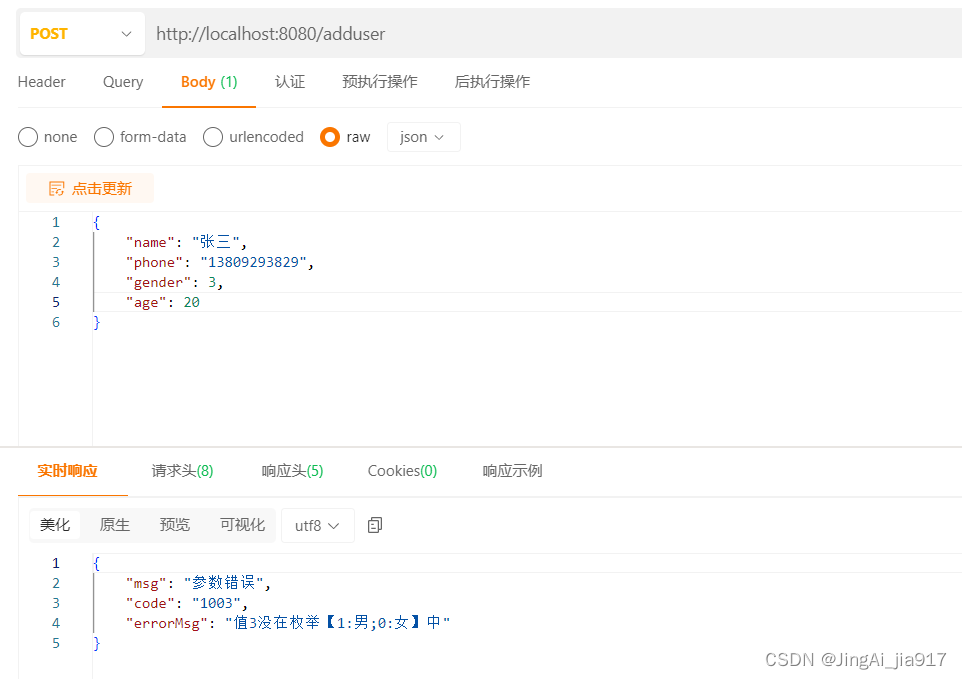Open the json body format dropdown

pos(423,137)
